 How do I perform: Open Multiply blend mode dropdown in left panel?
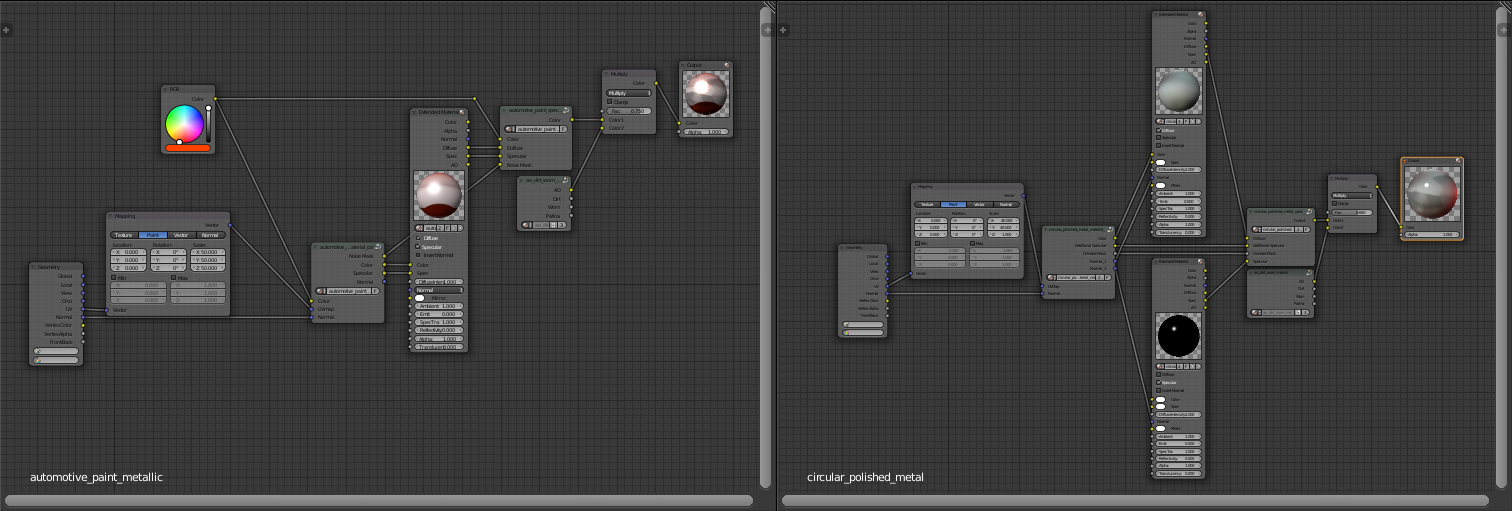pyautogui.click(x=629, y=92)
